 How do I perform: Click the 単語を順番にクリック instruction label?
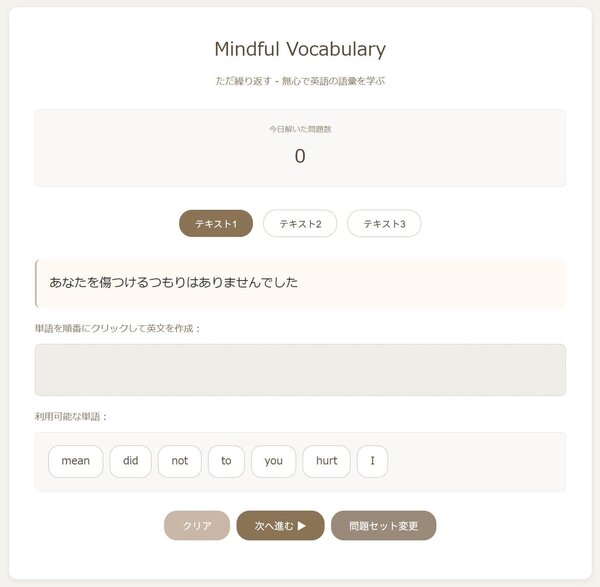pos(118,328)
